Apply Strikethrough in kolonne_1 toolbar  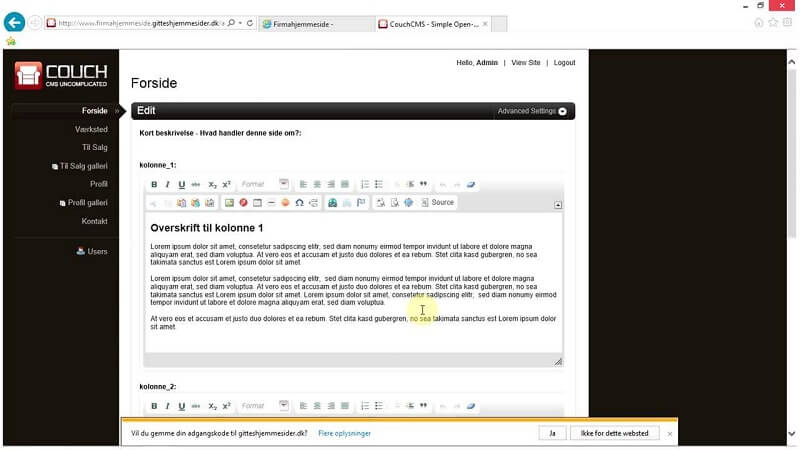[196, 184]
